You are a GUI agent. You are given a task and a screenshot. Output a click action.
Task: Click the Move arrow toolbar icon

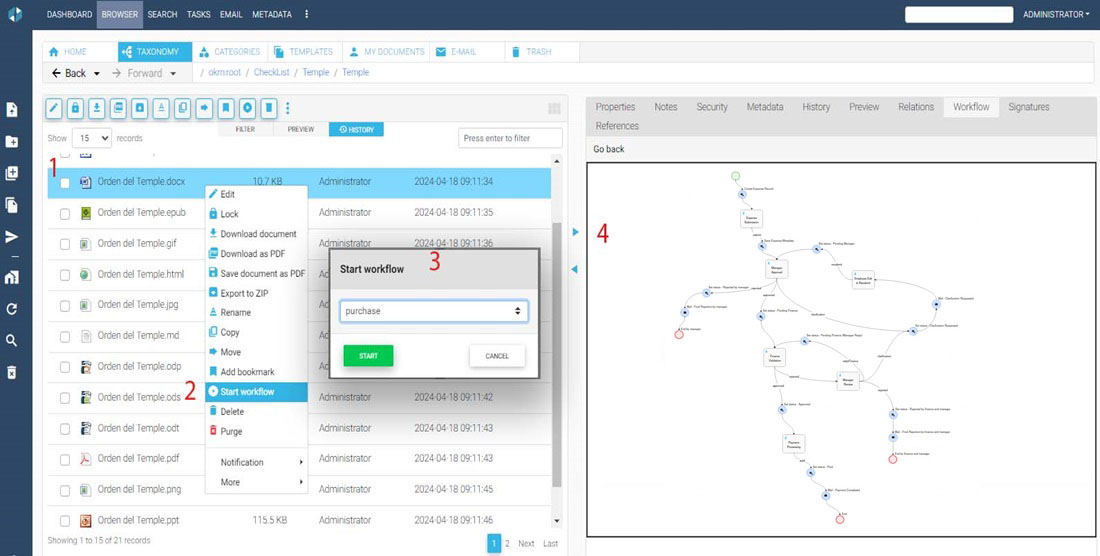pyautogui.click(x=204, y=108)
